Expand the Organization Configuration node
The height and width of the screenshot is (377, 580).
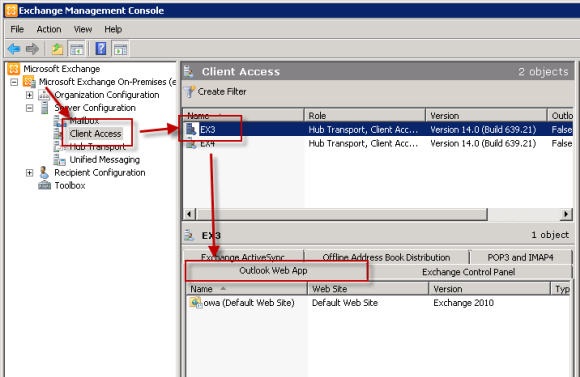coord(30,95)
